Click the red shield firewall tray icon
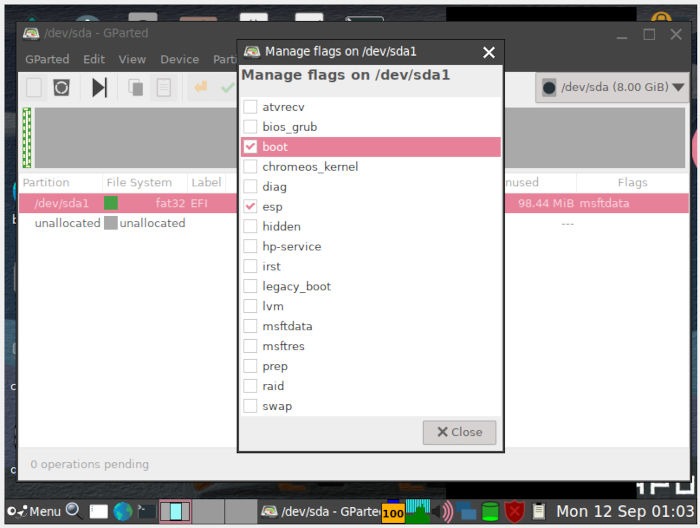 click(x=514, y=511)
